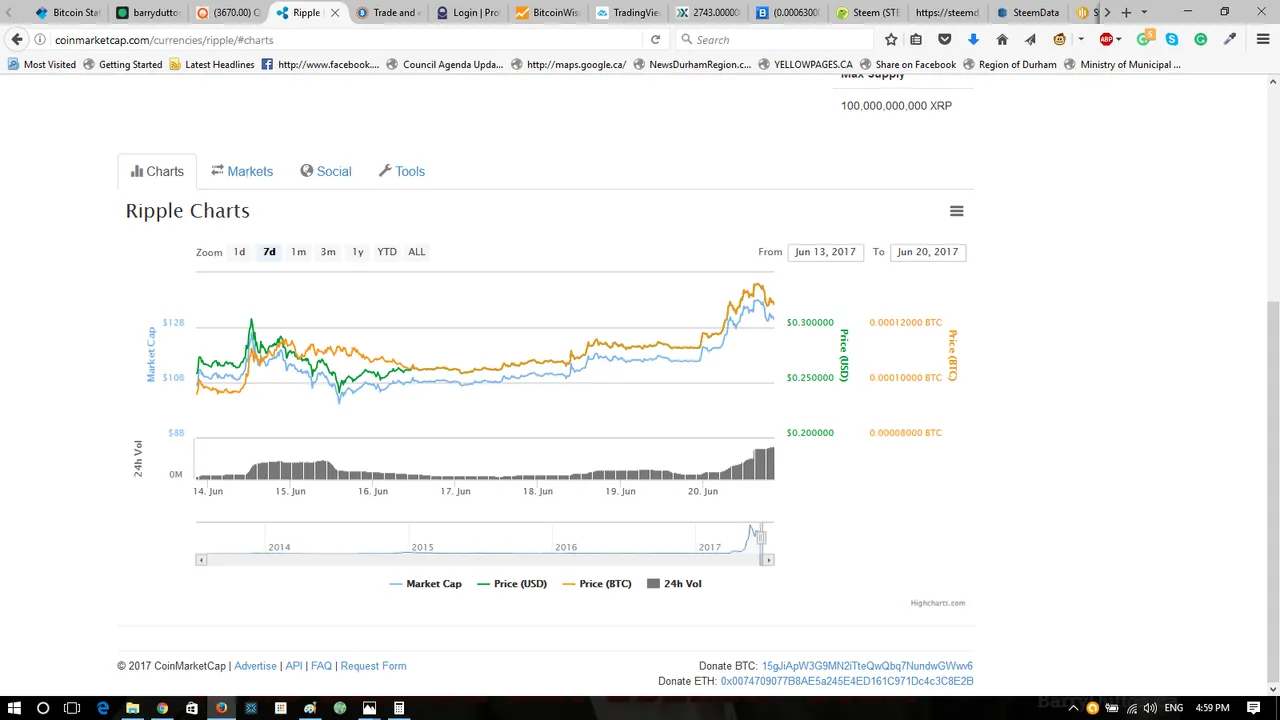
Task: Focus the Firefox search box
Action: 775,40
